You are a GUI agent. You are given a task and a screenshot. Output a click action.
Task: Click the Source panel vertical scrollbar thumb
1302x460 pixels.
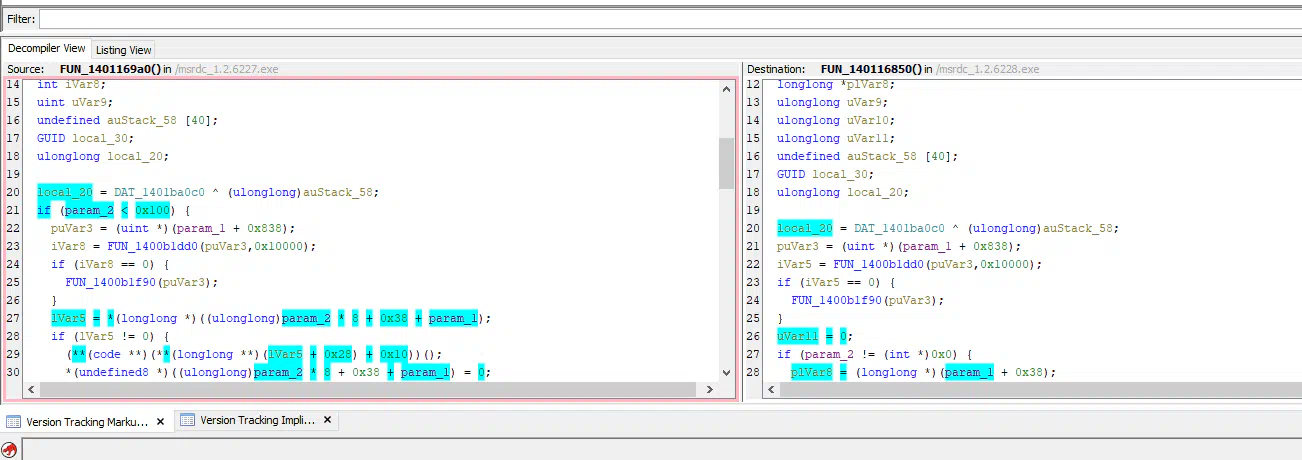(726, 163)
